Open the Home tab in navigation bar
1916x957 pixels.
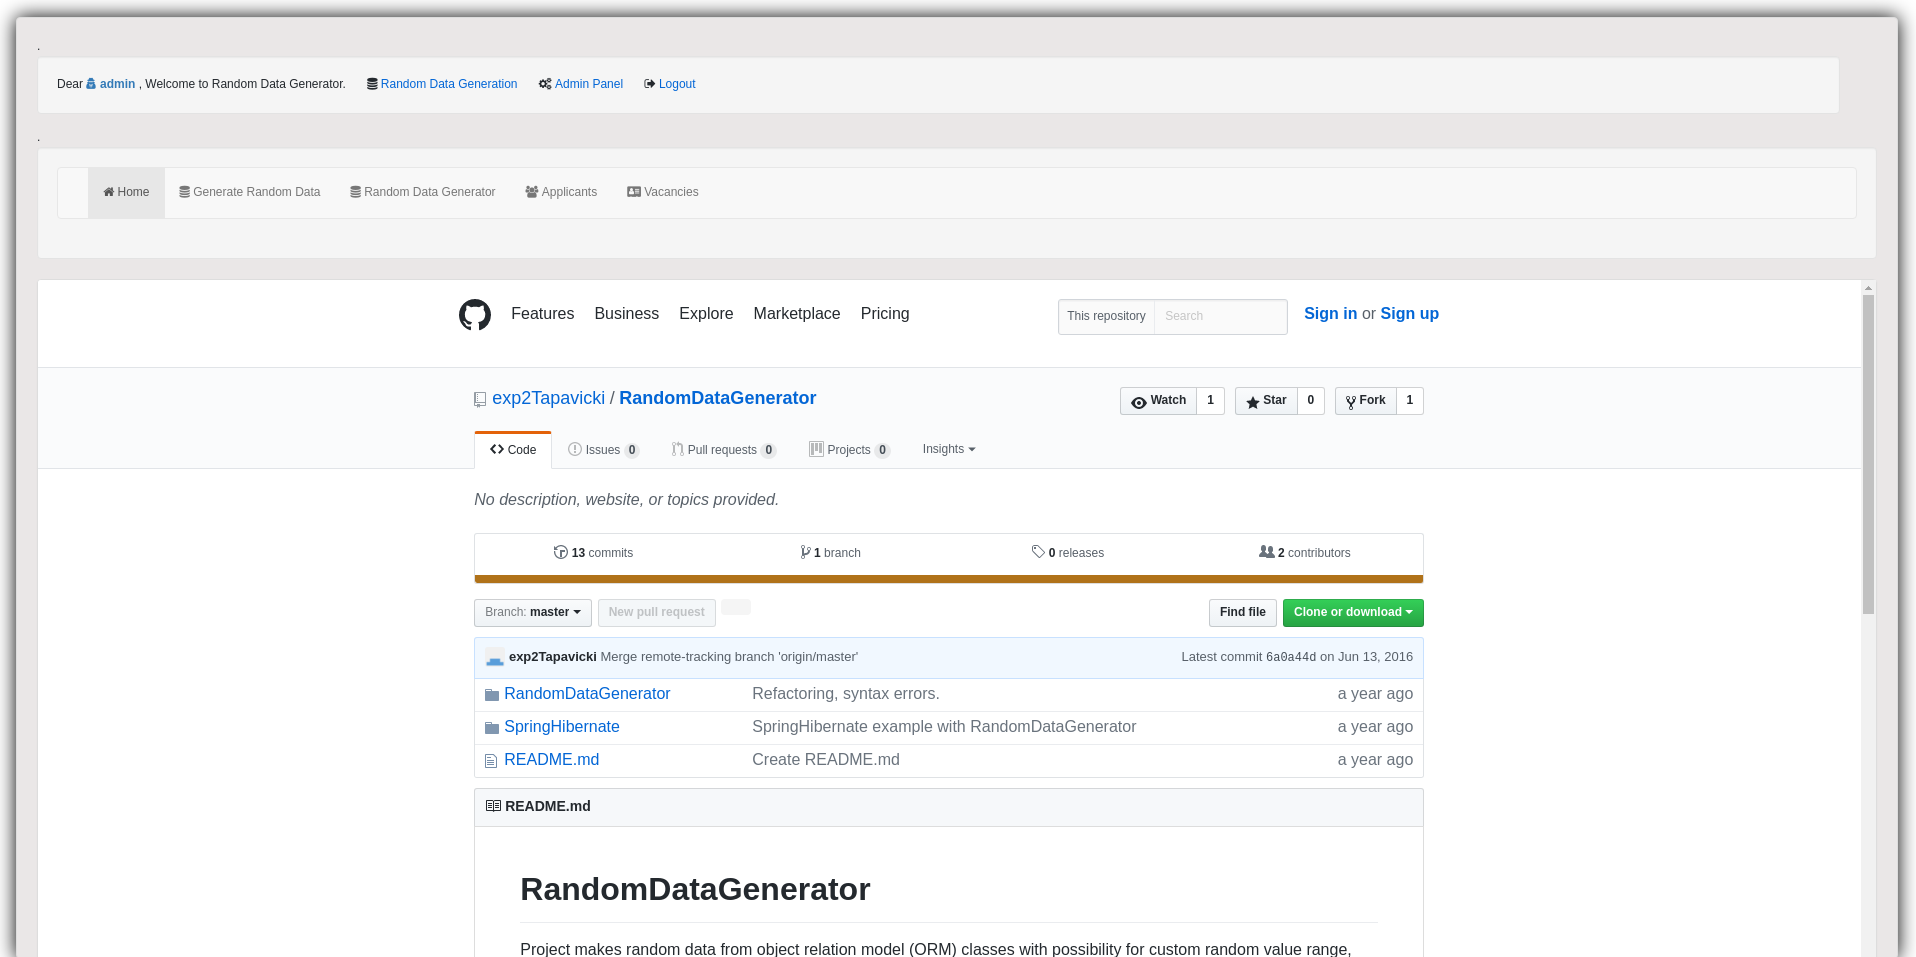126,192
